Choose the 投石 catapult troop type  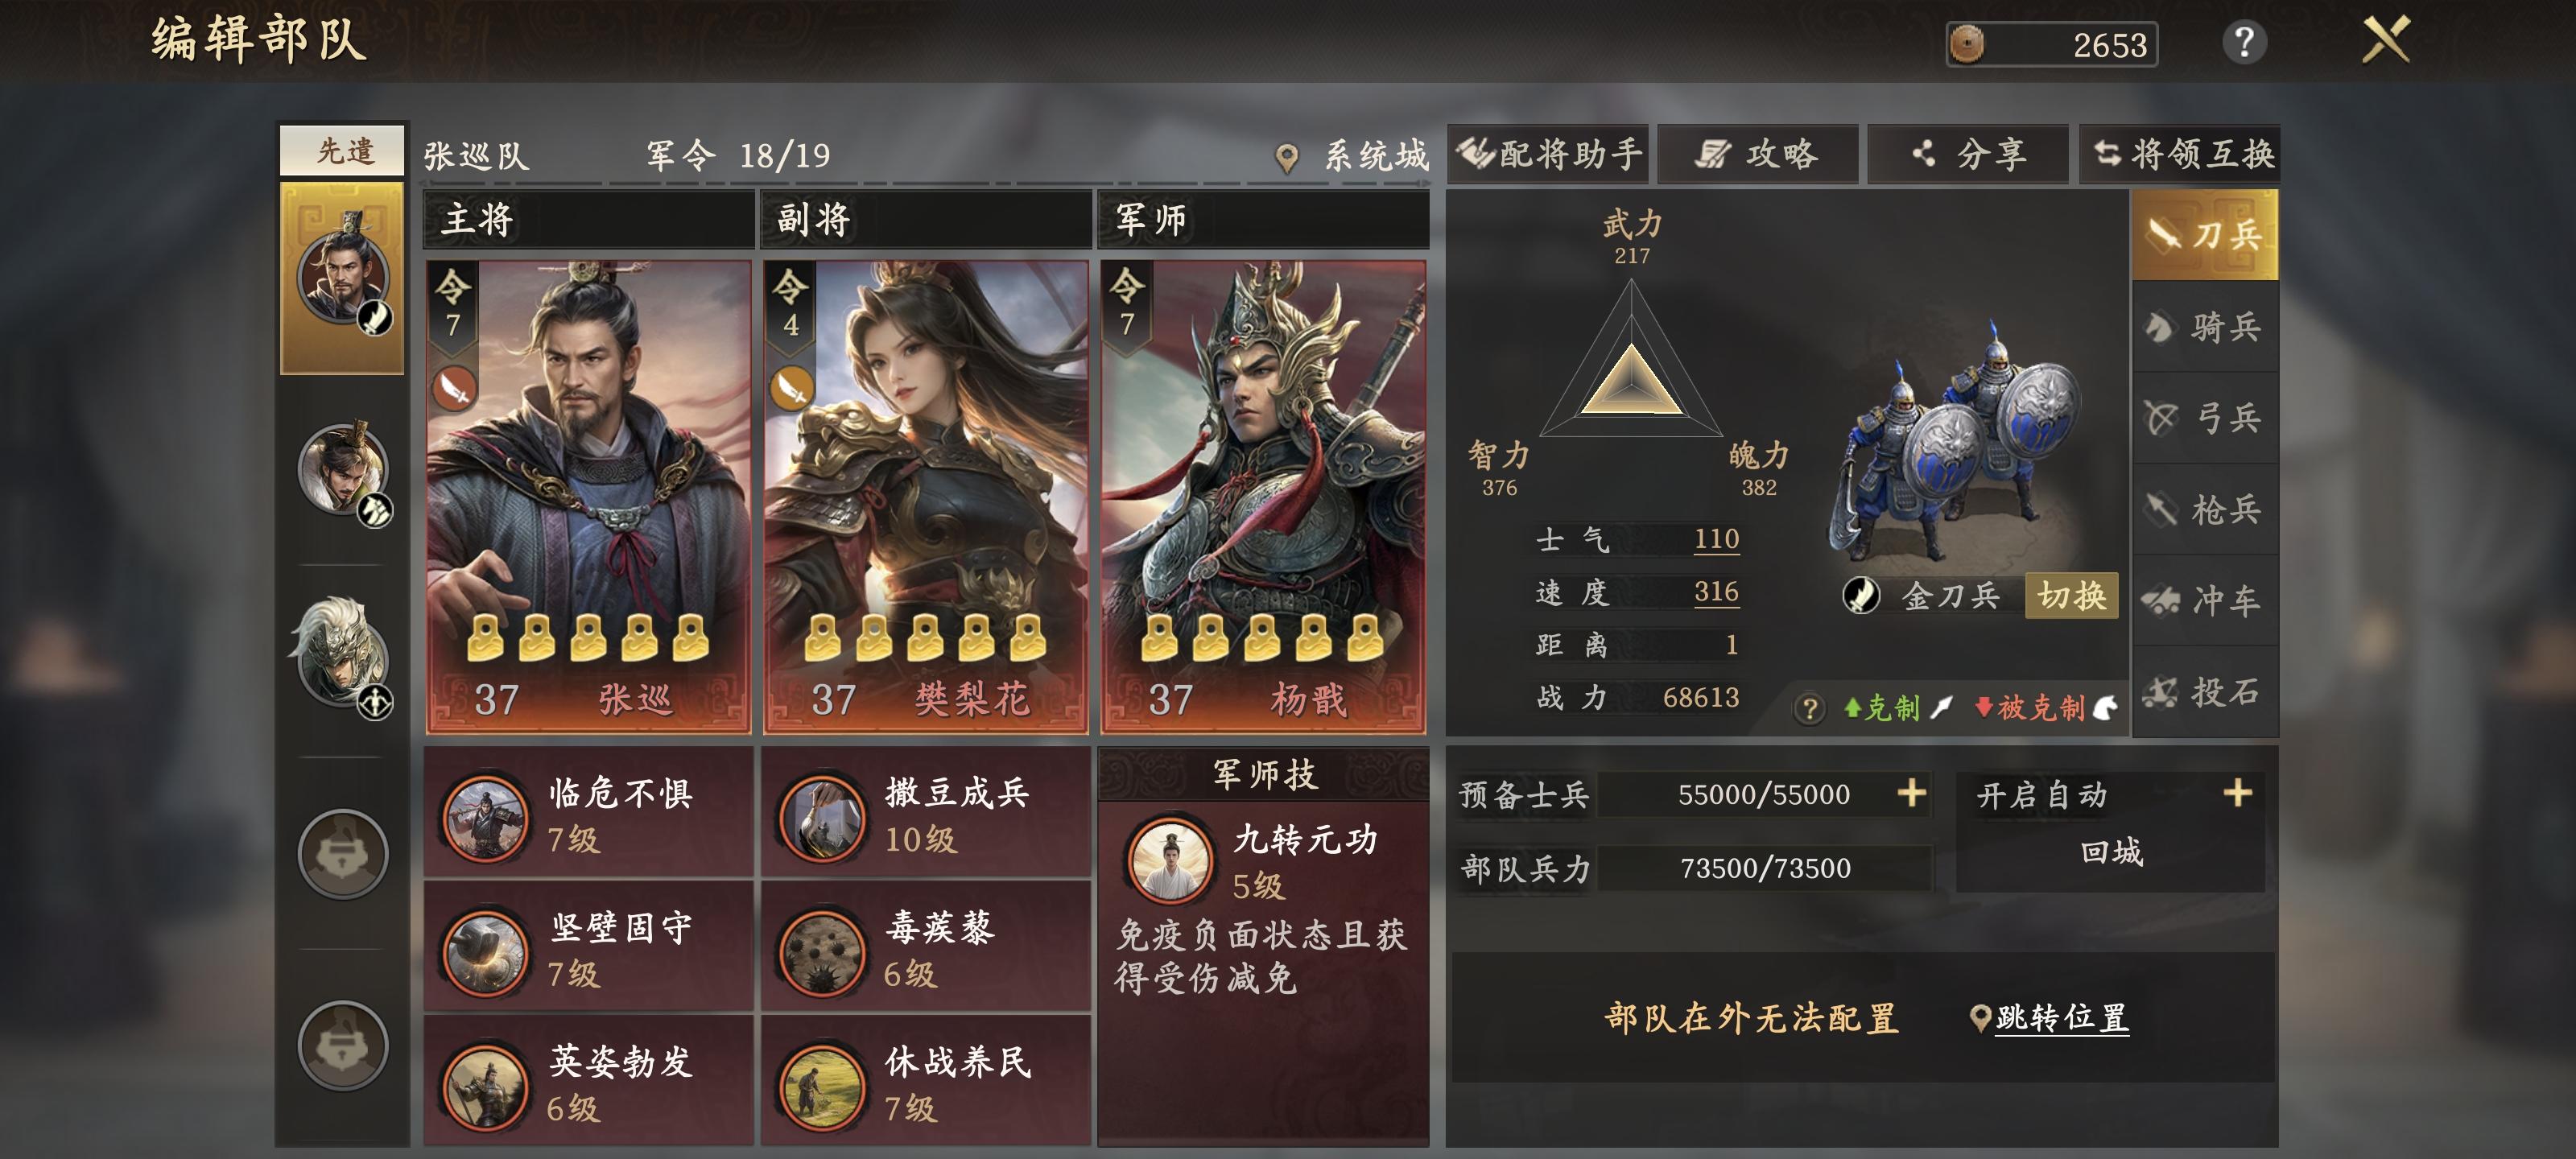tap(2204, 691)
